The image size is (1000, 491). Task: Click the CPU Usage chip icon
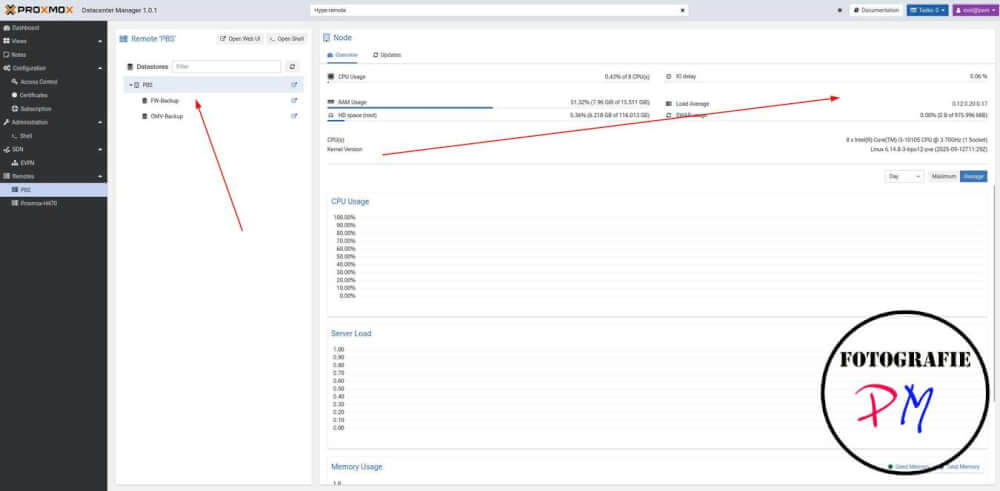pos(330,77)
